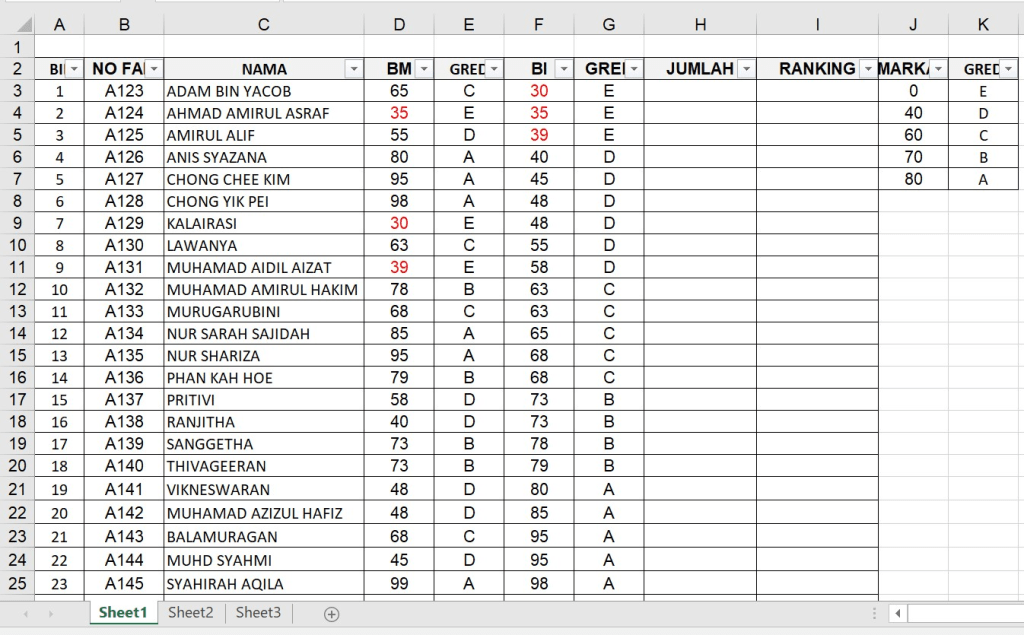Click horizontal scrollbar left arrow

click(x=898, y=614)
